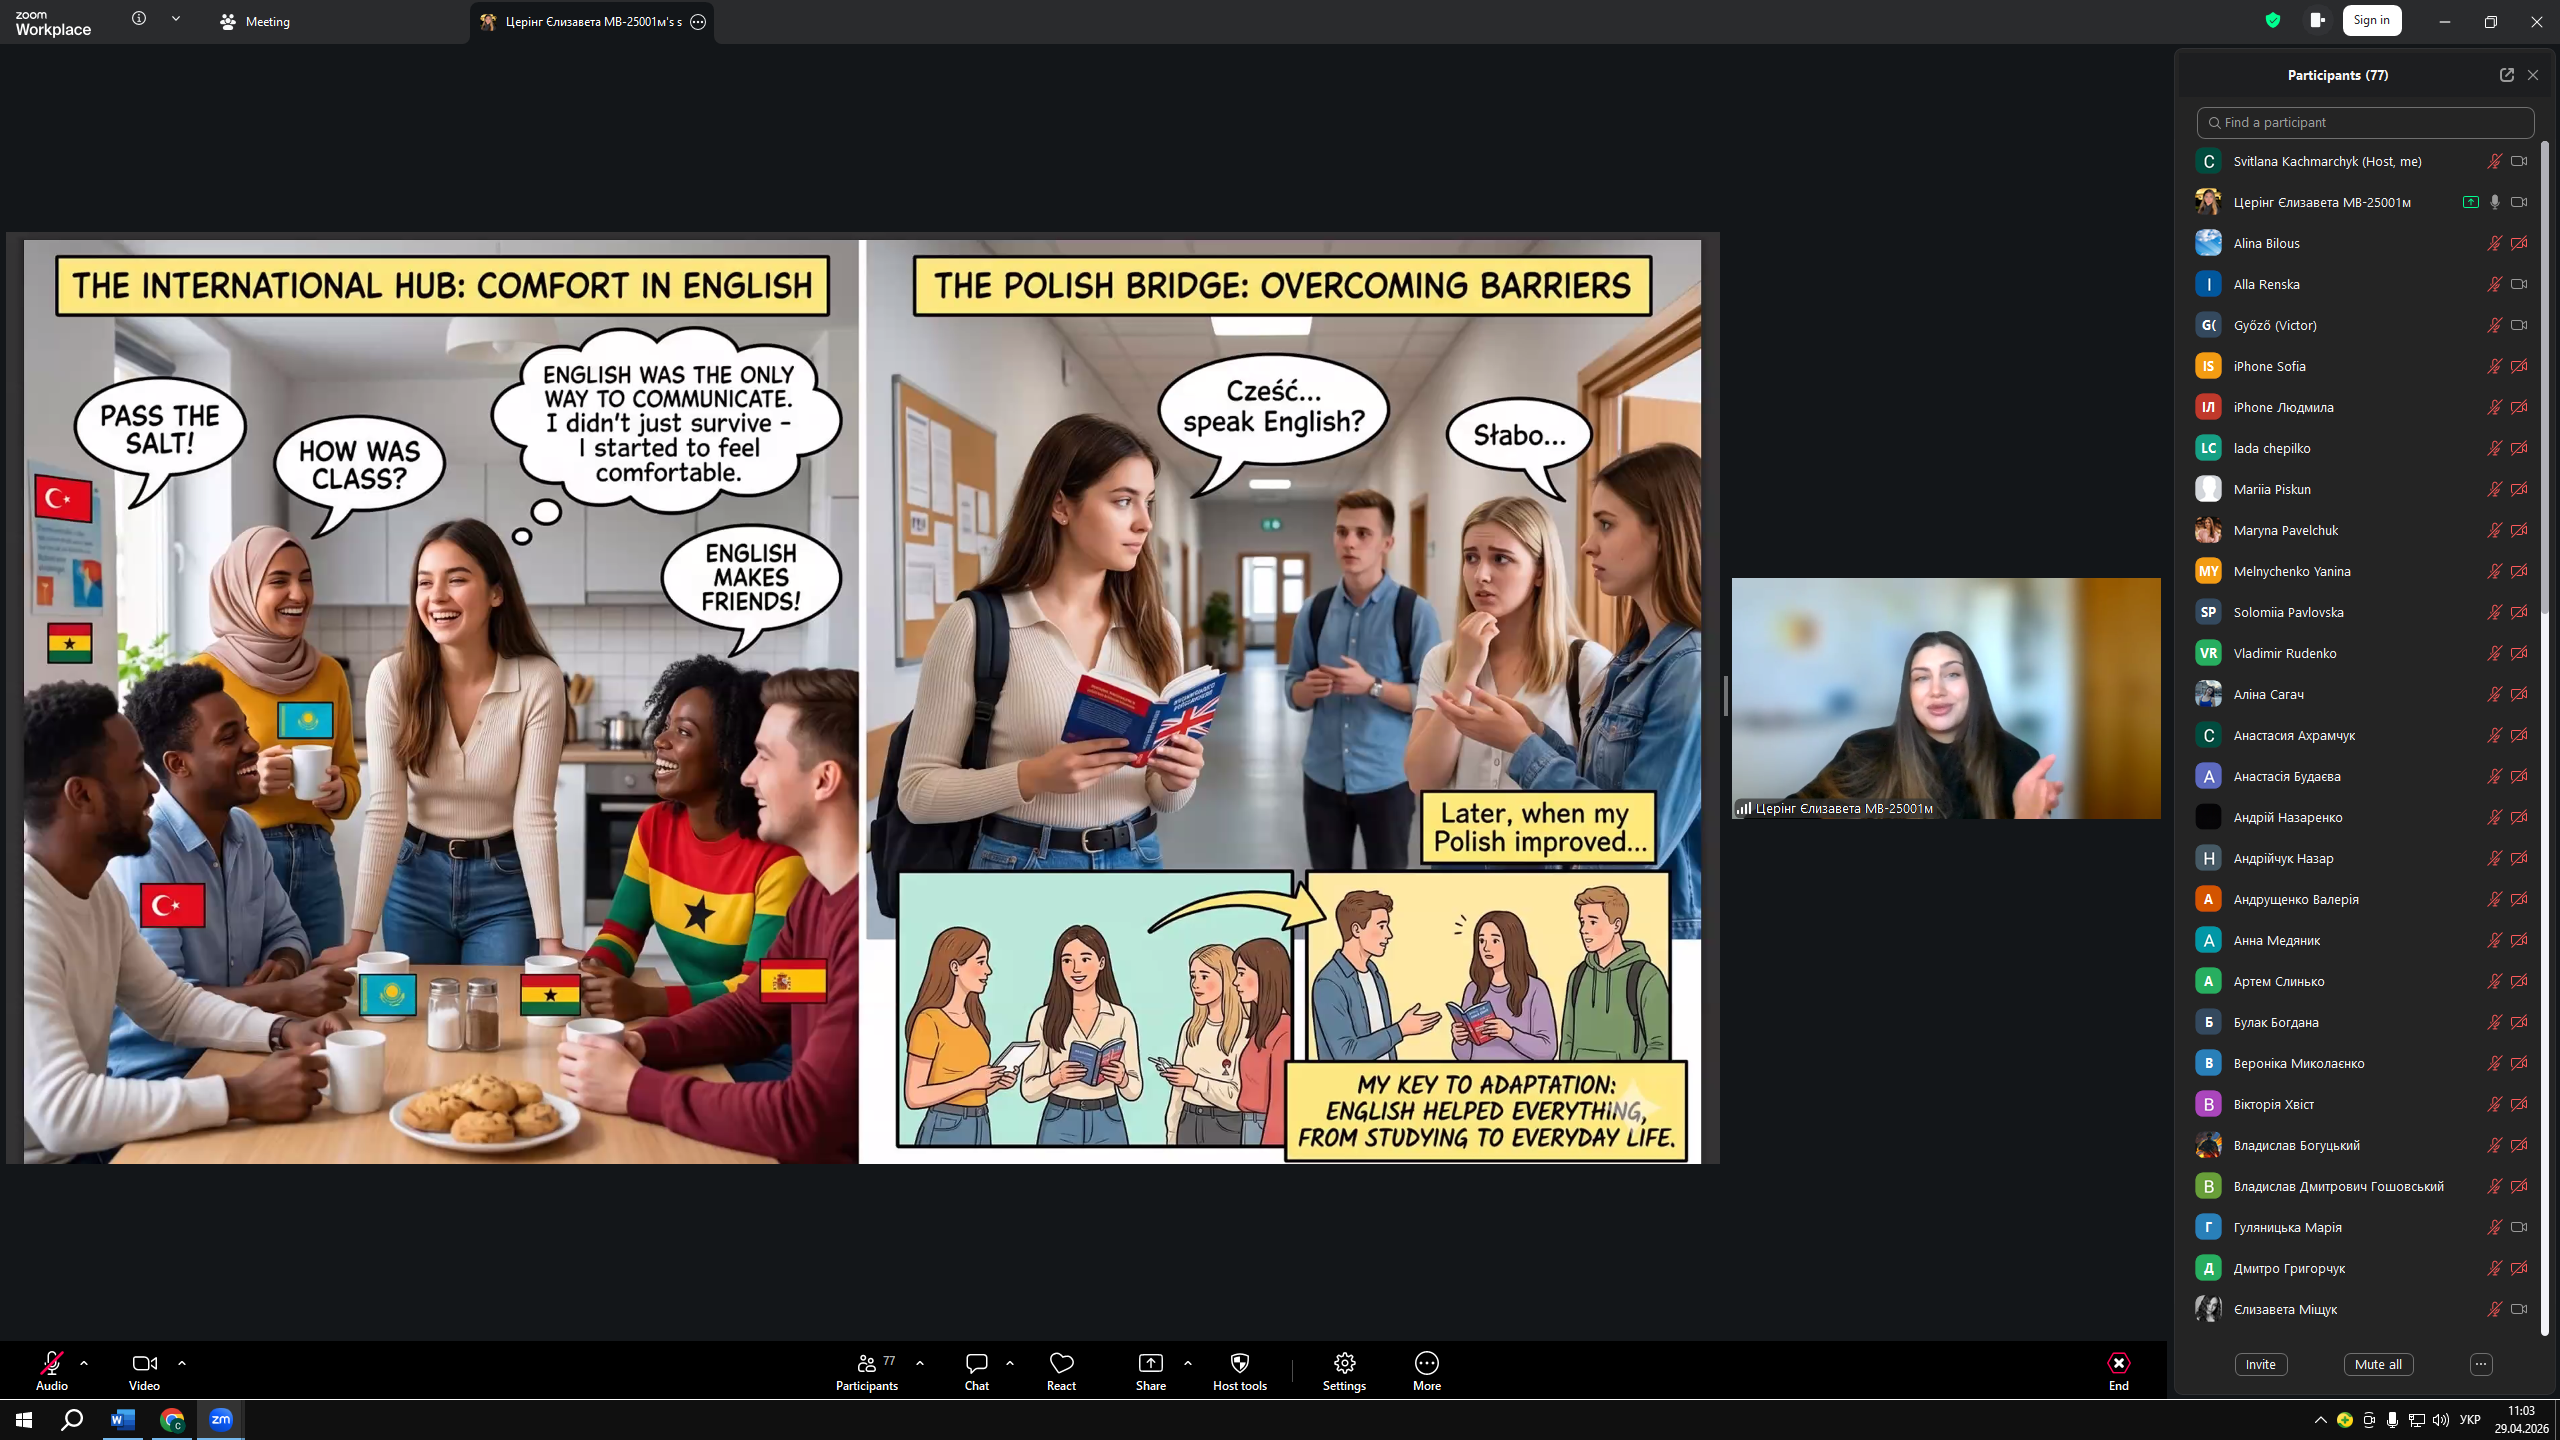Viewport: 2560px width, 1440px height.
Task: Switch to the Meeting tab
Action: click(256, 21)
